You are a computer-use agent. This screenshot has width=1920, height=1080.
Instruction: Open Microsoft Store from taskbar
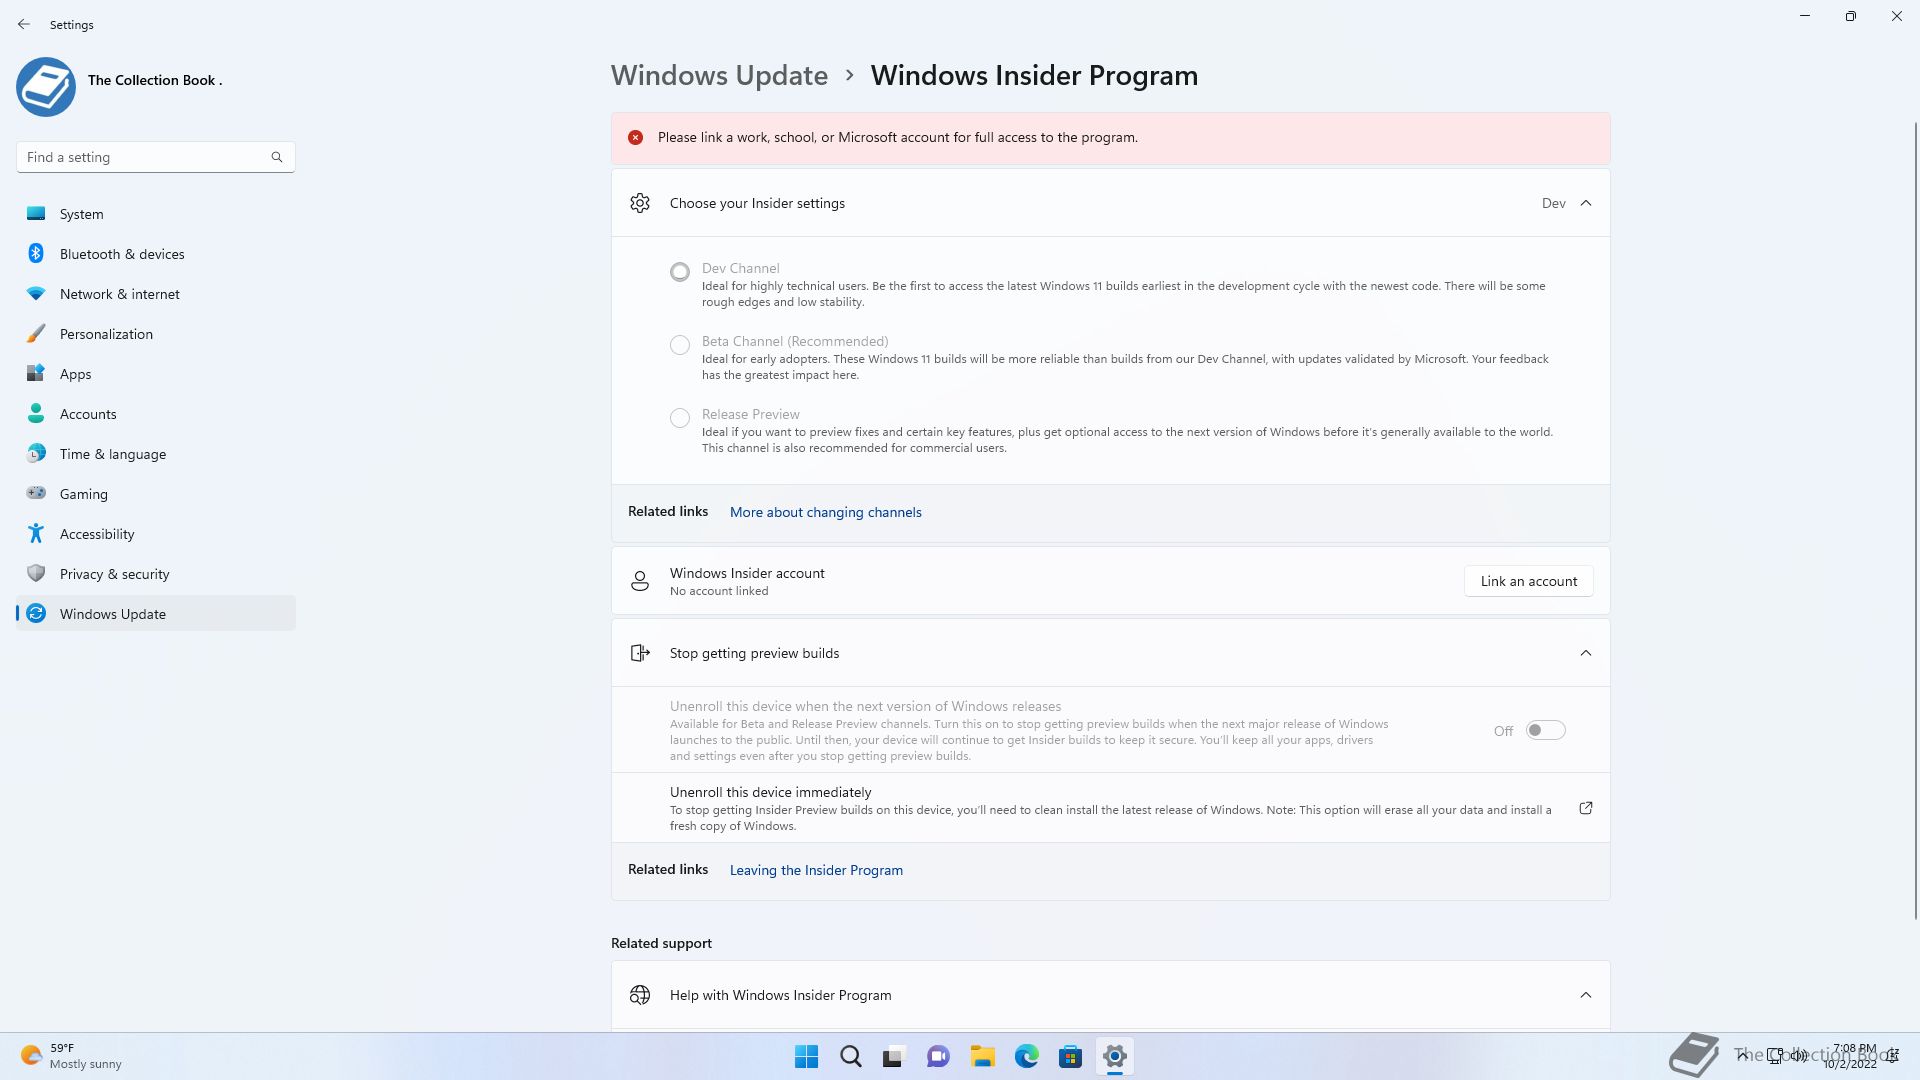coord(1071,1056)
